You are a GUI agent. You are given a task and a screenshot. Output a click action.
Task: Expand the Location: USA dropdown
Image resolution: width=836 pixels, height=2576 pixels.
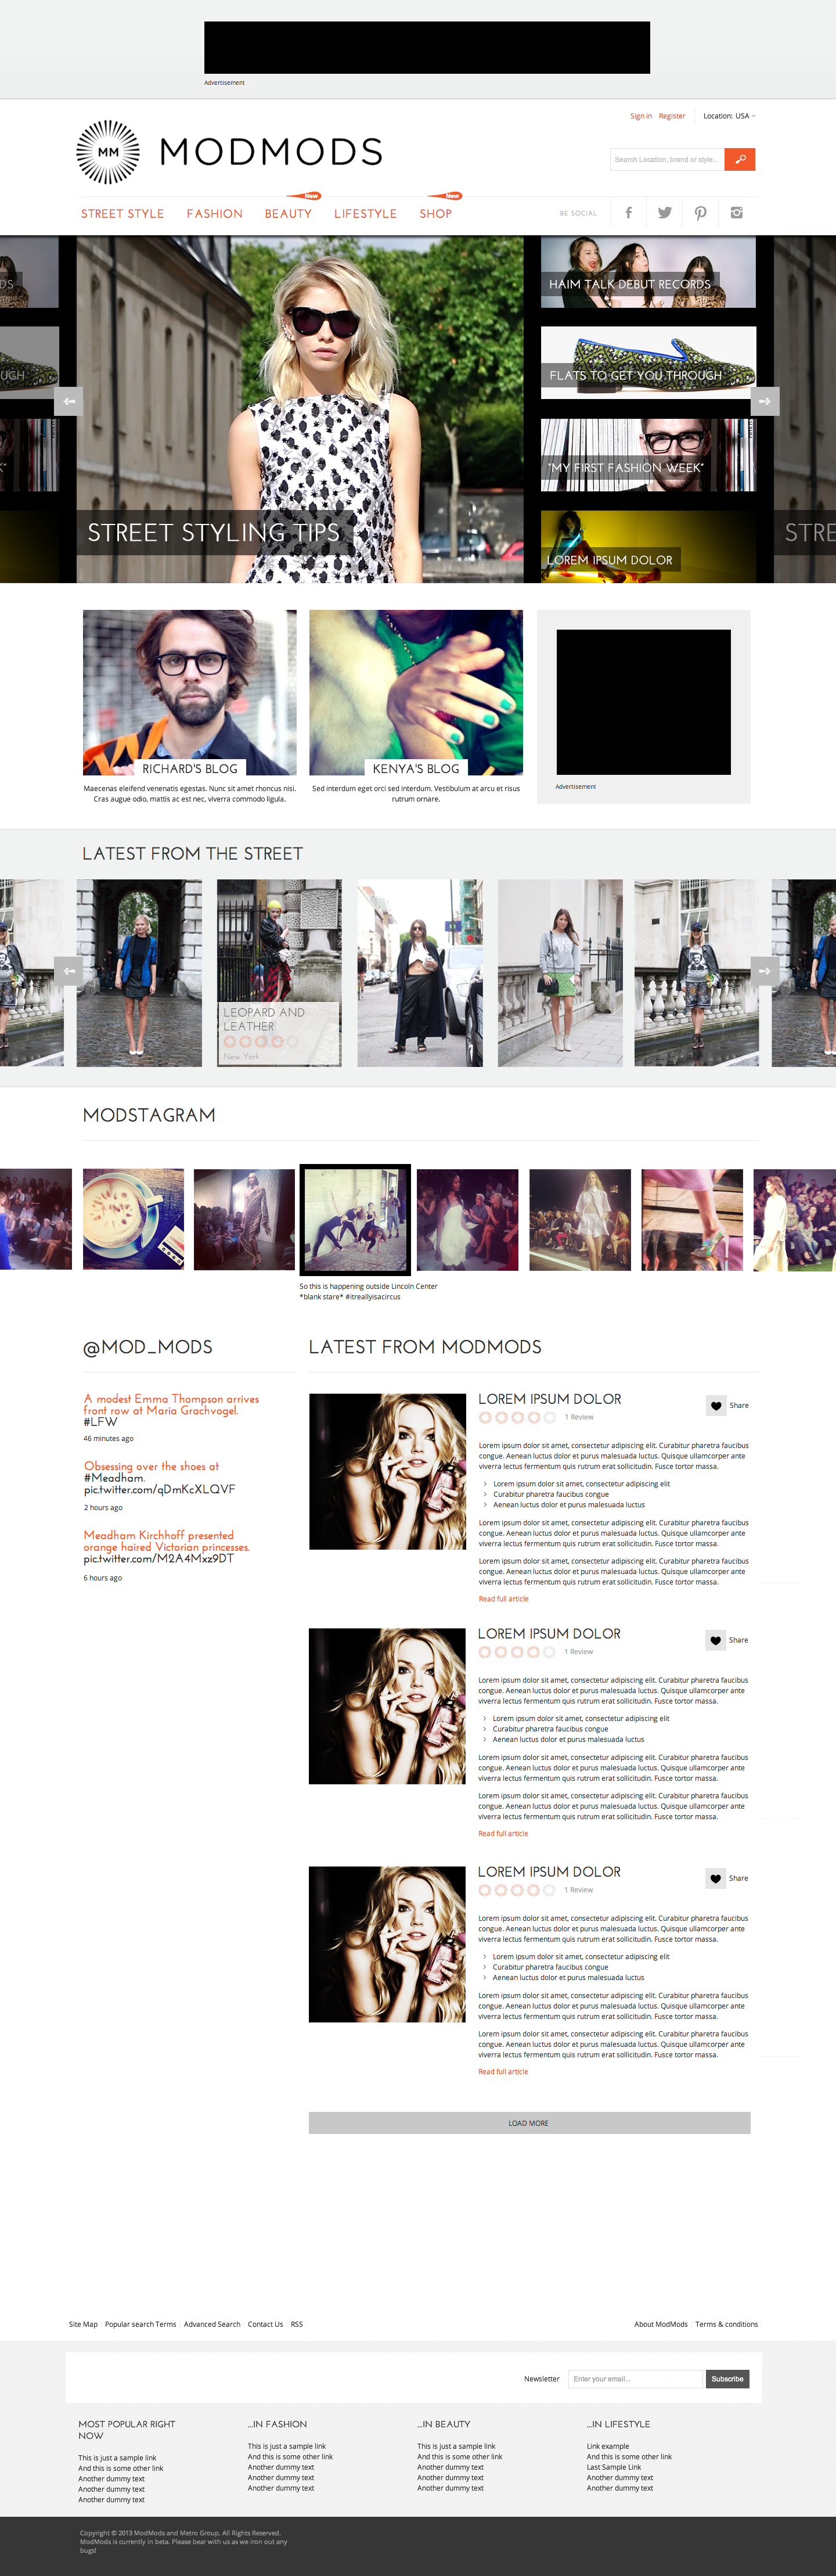(728, 116)
